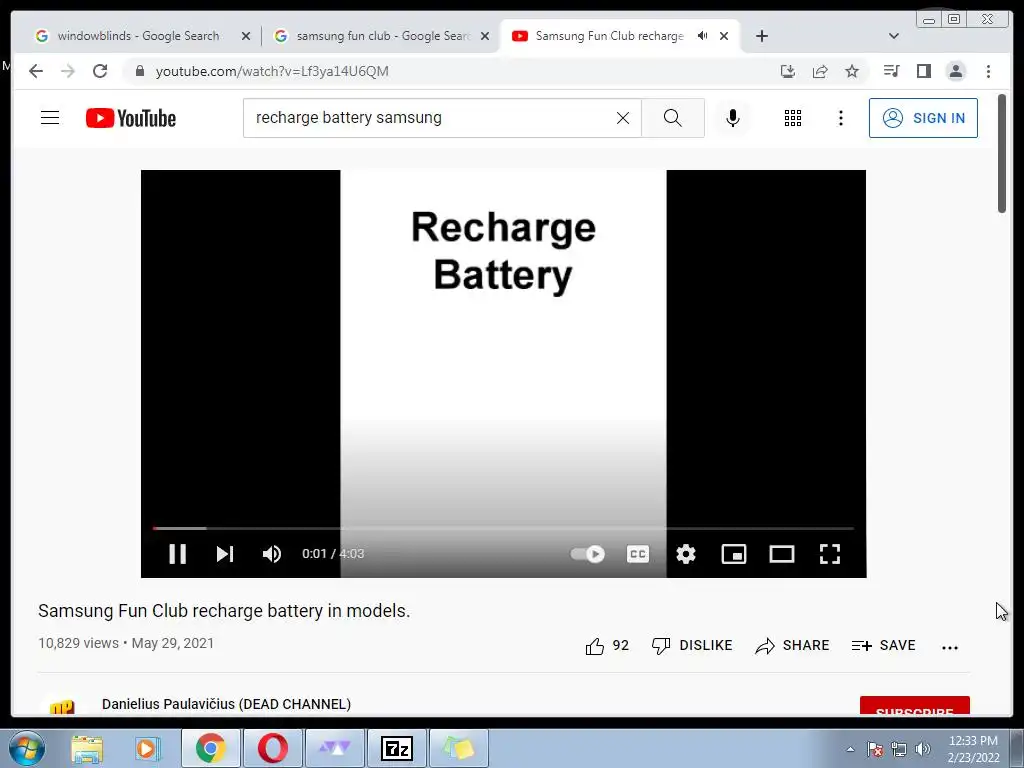Open Windows Explorer from taskbar
This screenshot has height=768, width=1024.
[x=86, y=748]
